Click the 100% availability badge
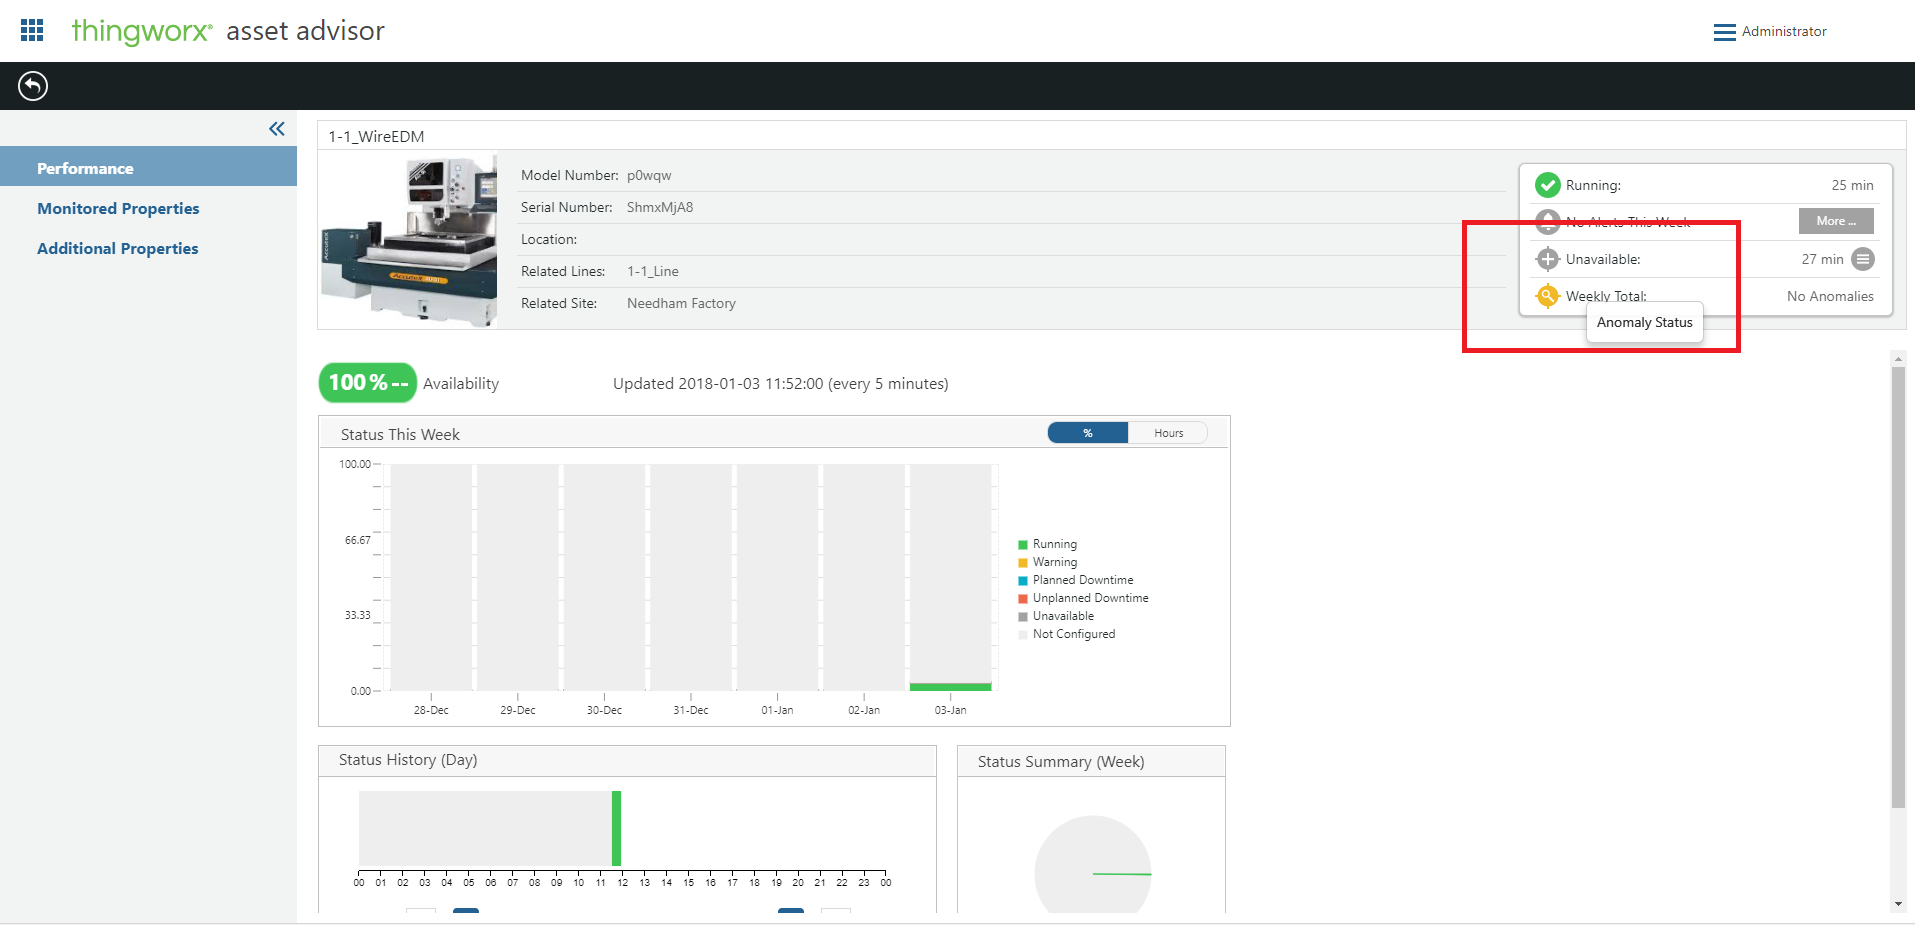The image size is (1915, 925). (x=368, y=383)
